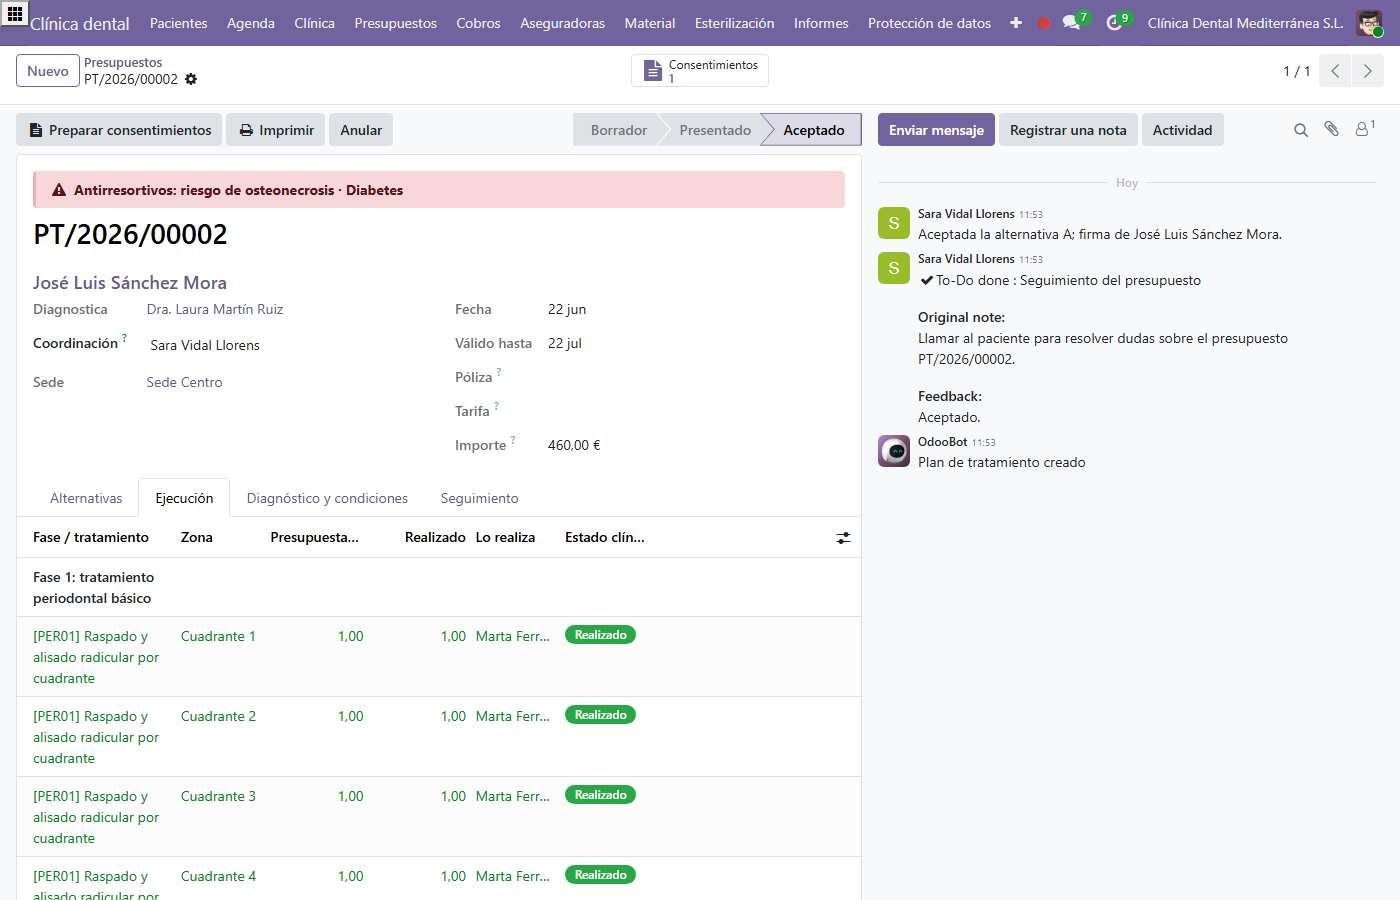The height and width of the screenshot is (900, 1400).
Task: Click Preparar consentimientos button
Action: (120, 130)
